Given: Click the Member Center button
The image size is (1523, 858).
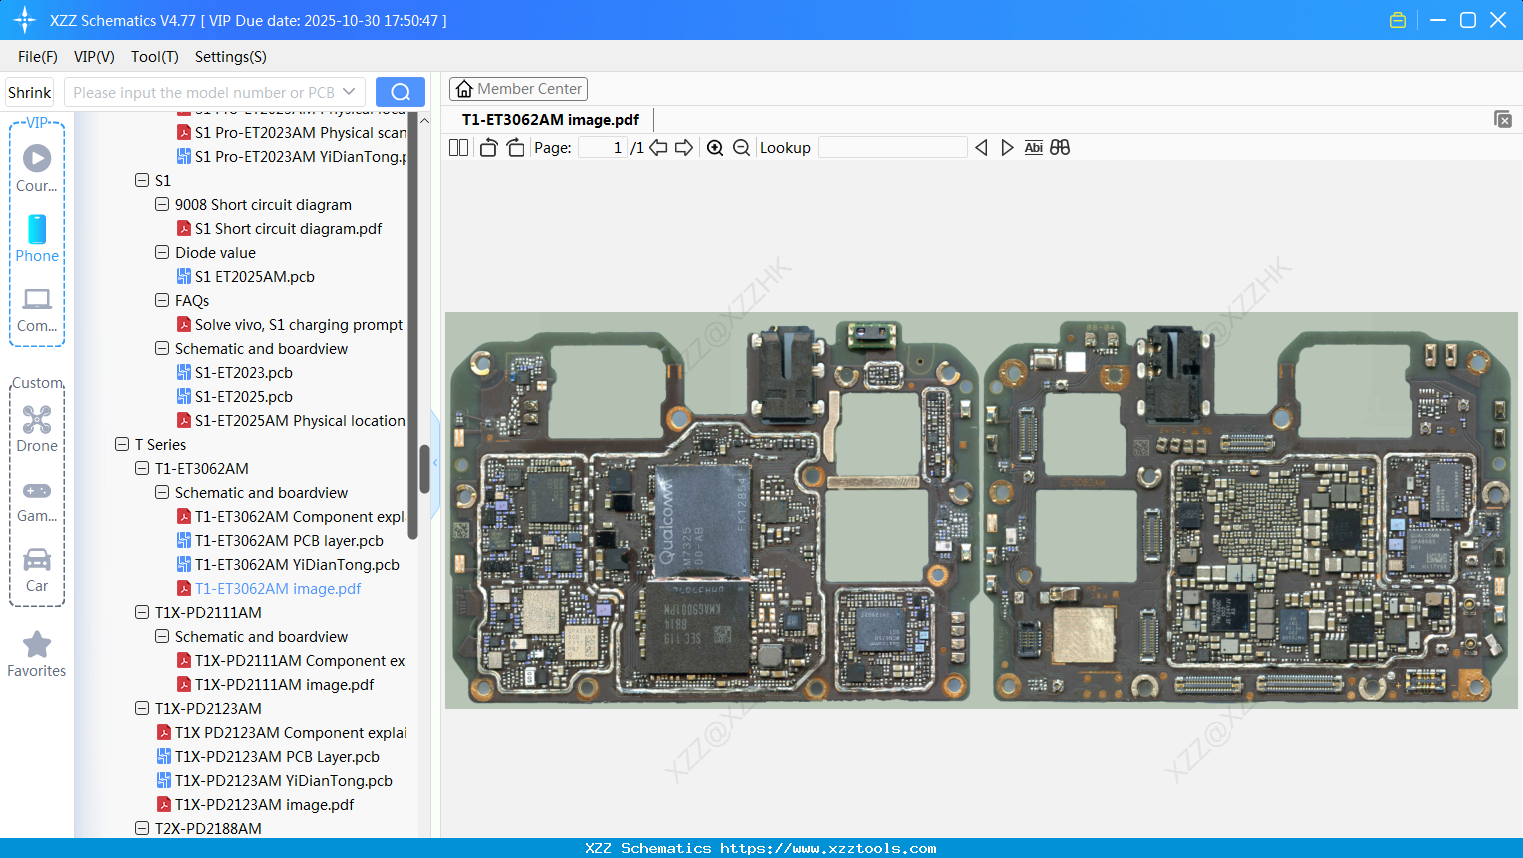Looking at the screenshot, I should pos(518,88).
